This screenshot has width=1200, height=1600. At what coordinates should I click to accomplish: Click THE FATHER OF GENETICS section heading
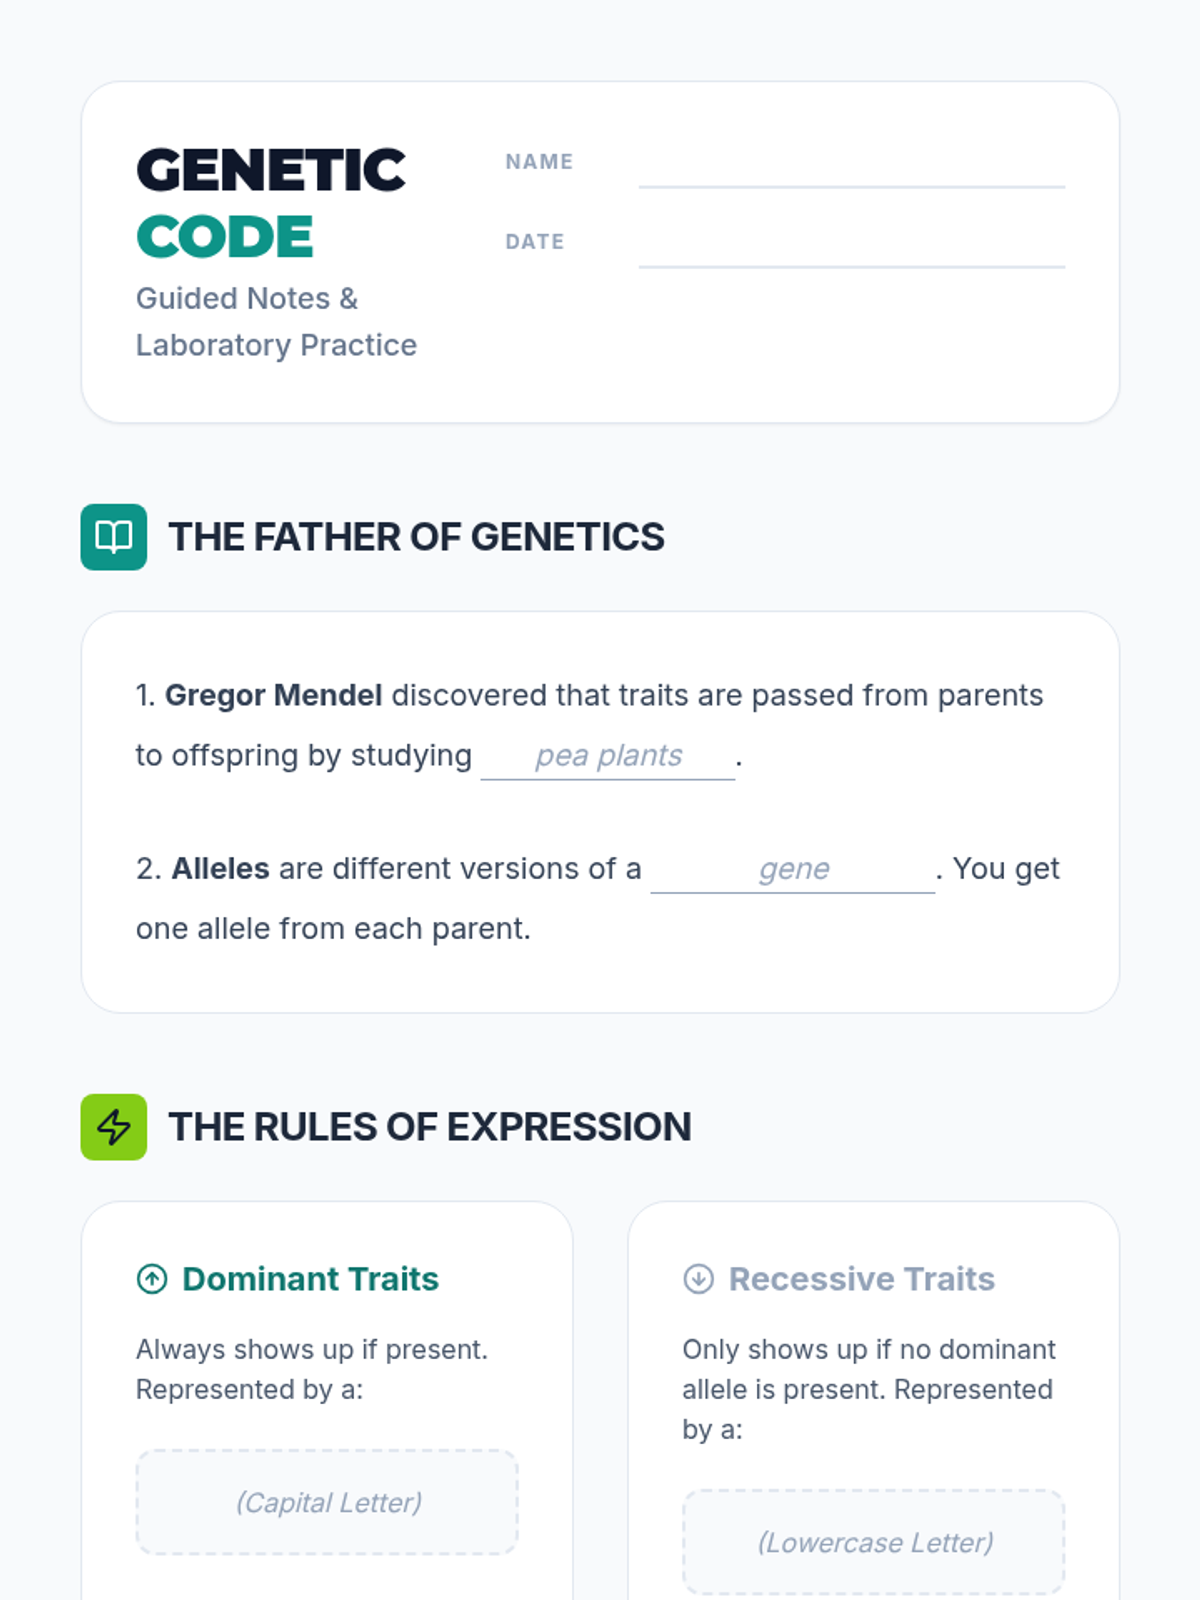[x=417, y=537]
